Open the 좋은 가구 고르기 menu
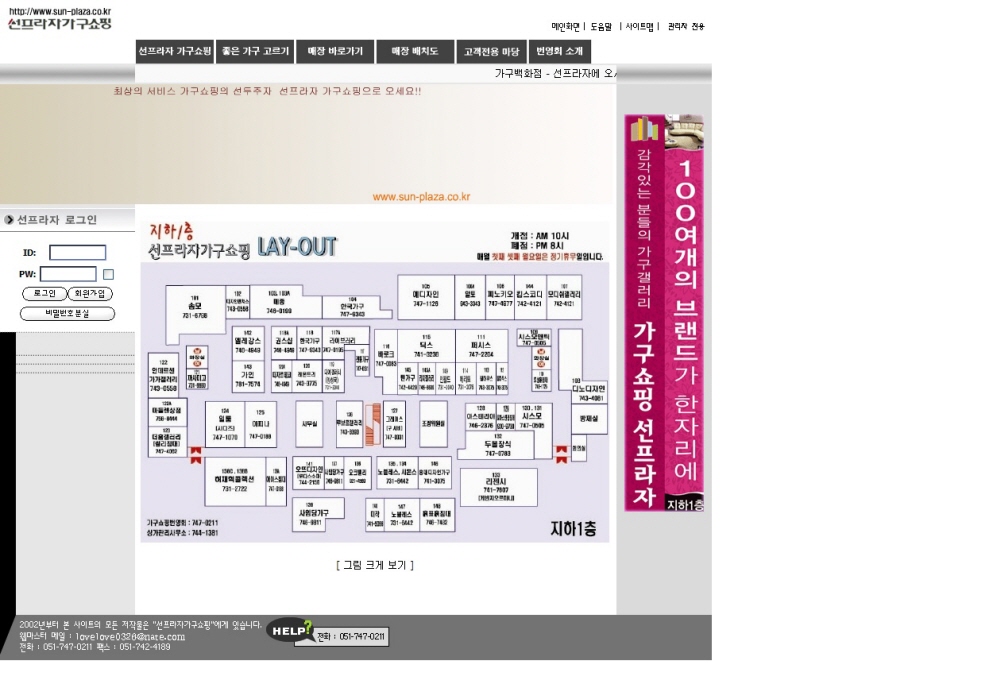Viewport: 1000px width, 686px height. [255, 51]
